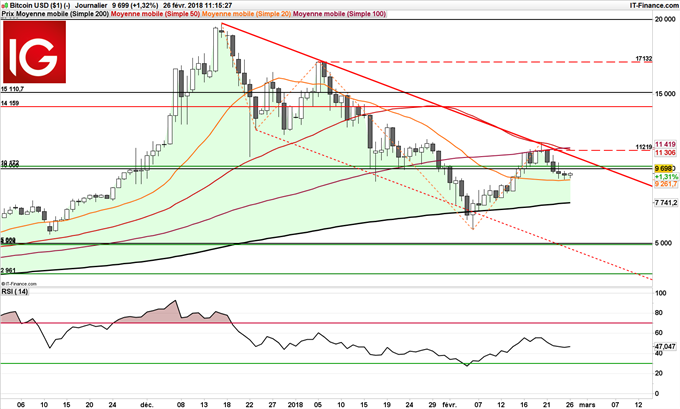
Task: Click the 60 label on RSI axis
Action: coord(659,333)
